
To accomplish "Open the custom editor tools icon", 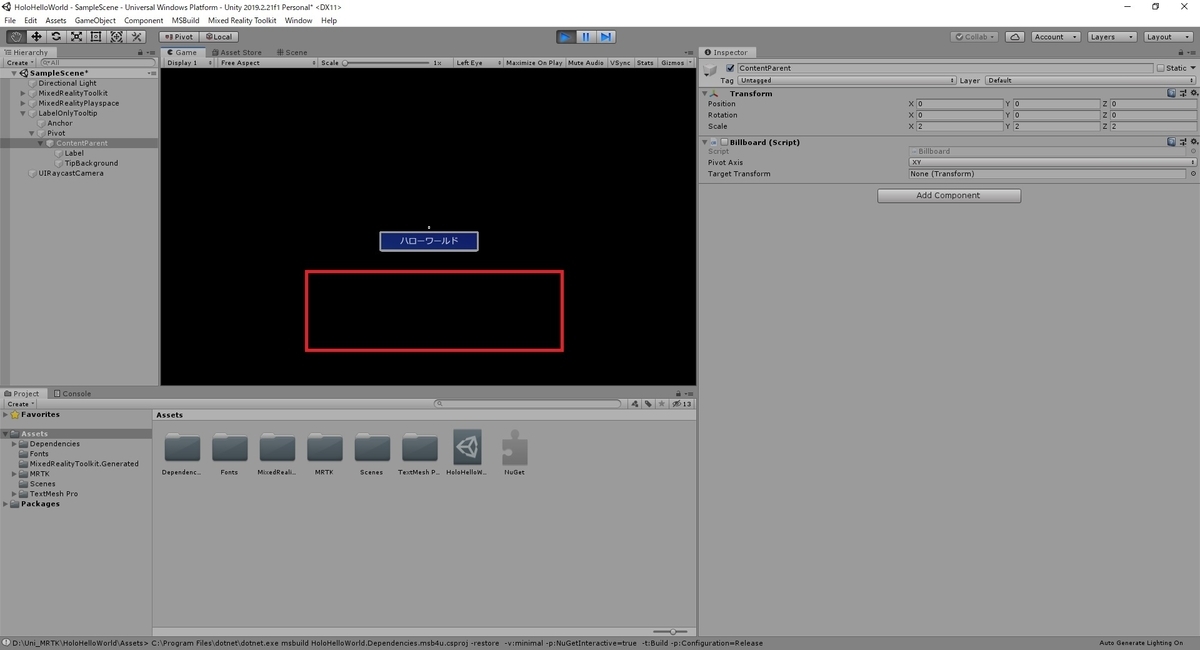I will coord(137,37).
